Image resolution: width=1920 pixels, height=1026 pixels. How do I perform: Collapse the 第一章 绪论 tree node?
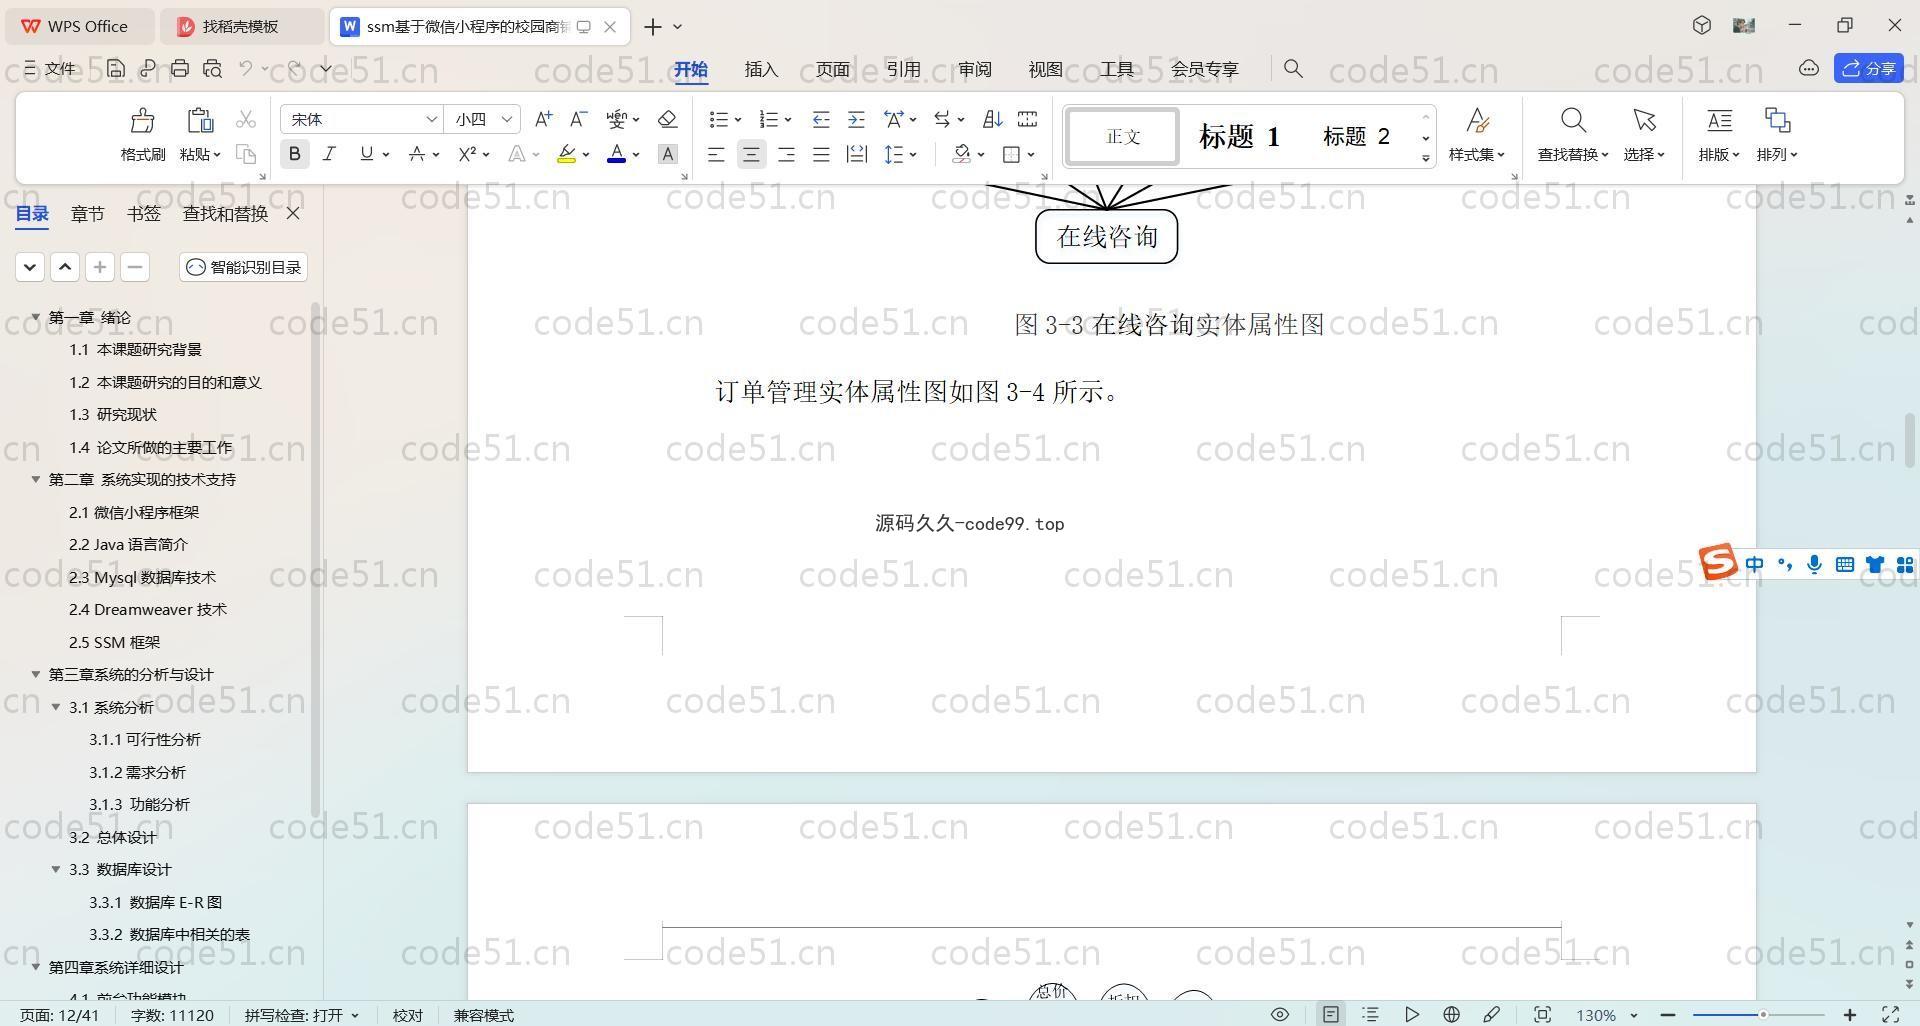coord(36,317)
